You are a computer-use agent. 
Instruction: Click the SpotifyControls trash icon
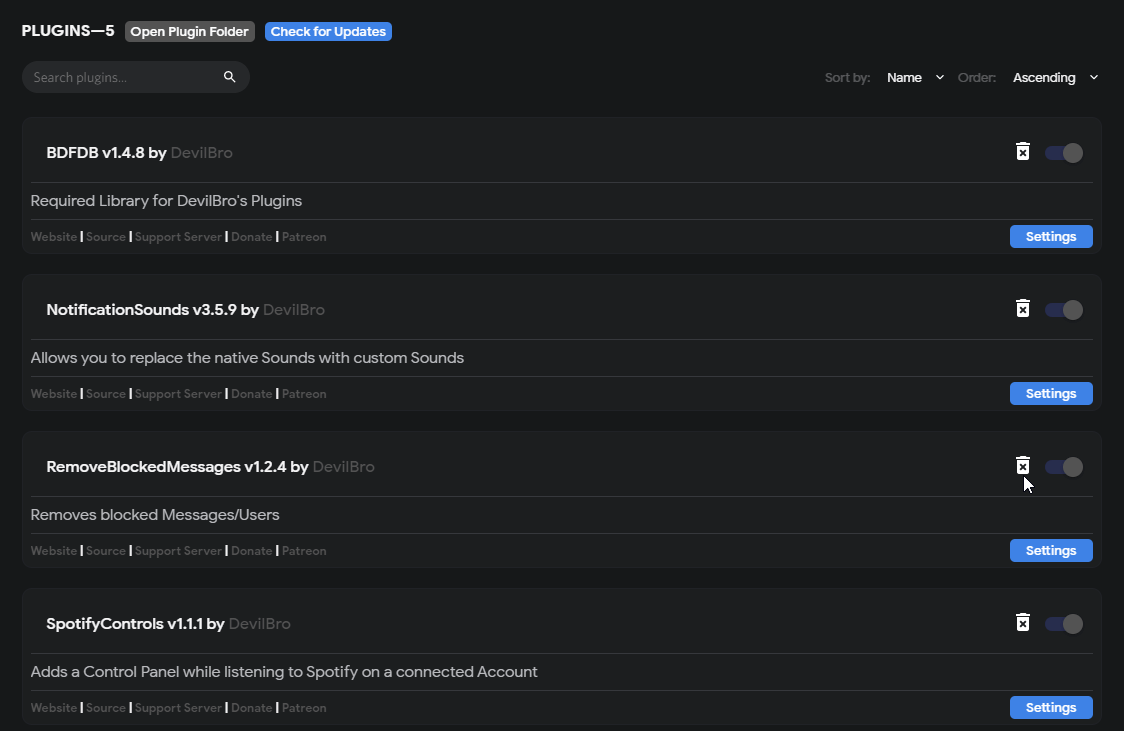coord(1022,621)
